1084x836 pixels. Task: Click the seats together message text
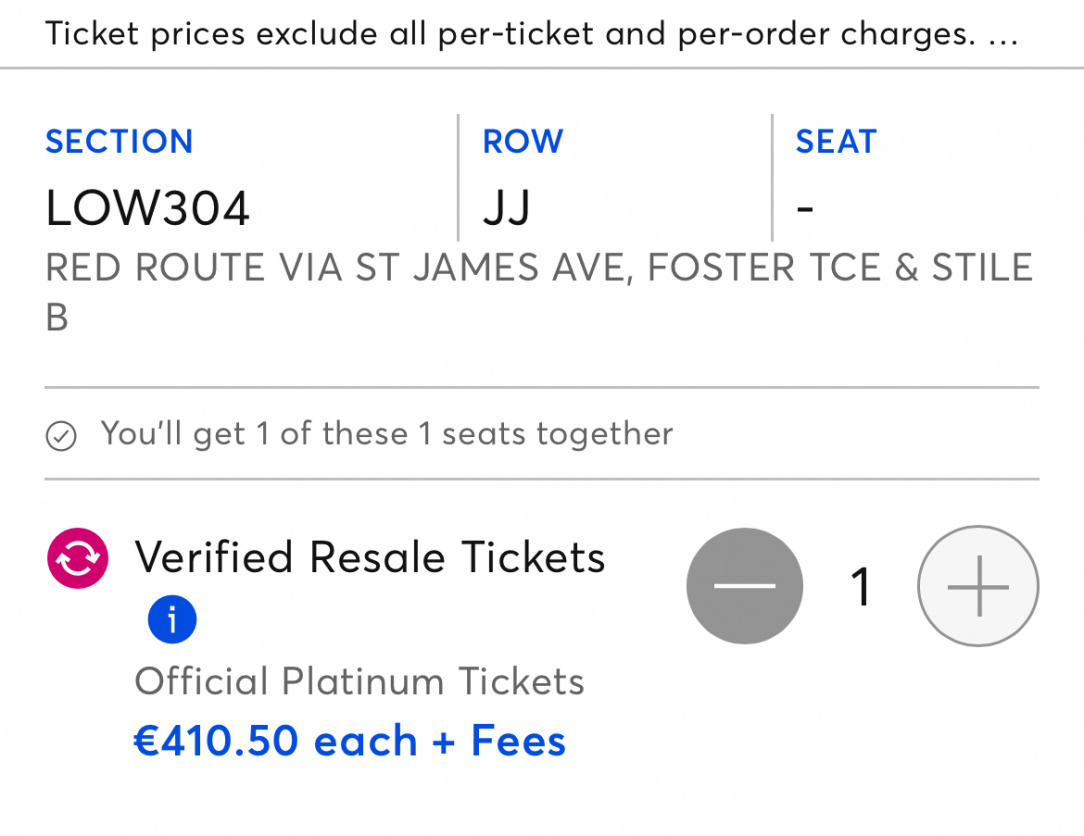pyautogui.click(x=386, y=434)
